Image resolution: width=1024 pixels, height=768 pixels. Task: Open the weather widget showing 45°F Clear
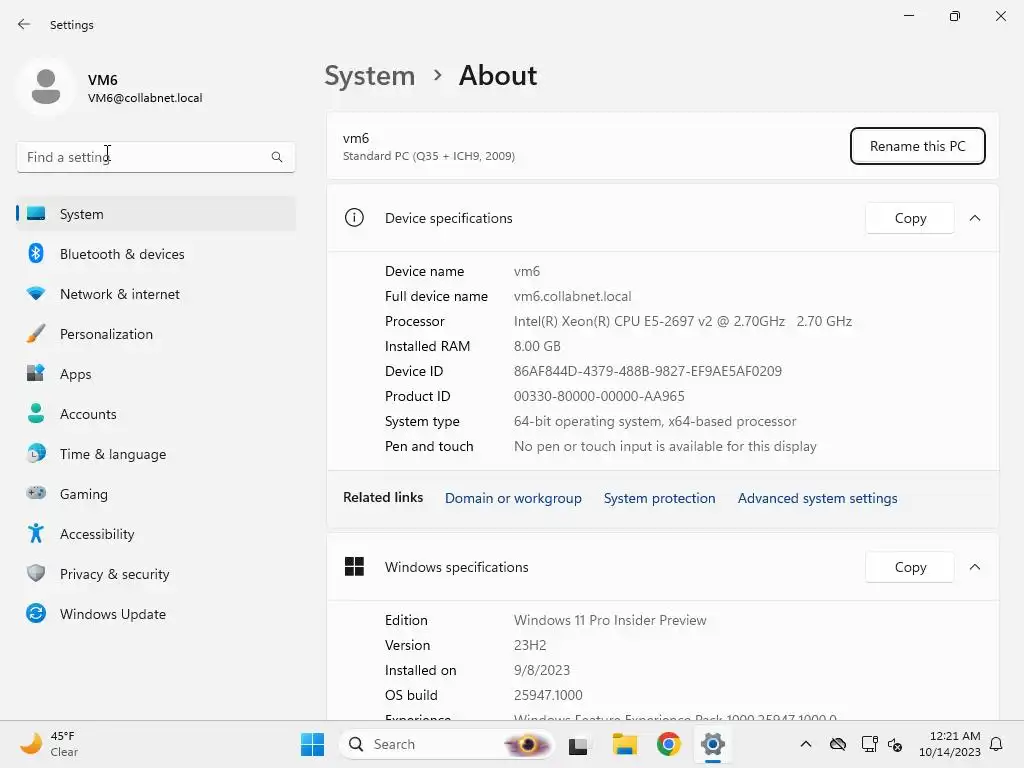click(x=49, y=744)
